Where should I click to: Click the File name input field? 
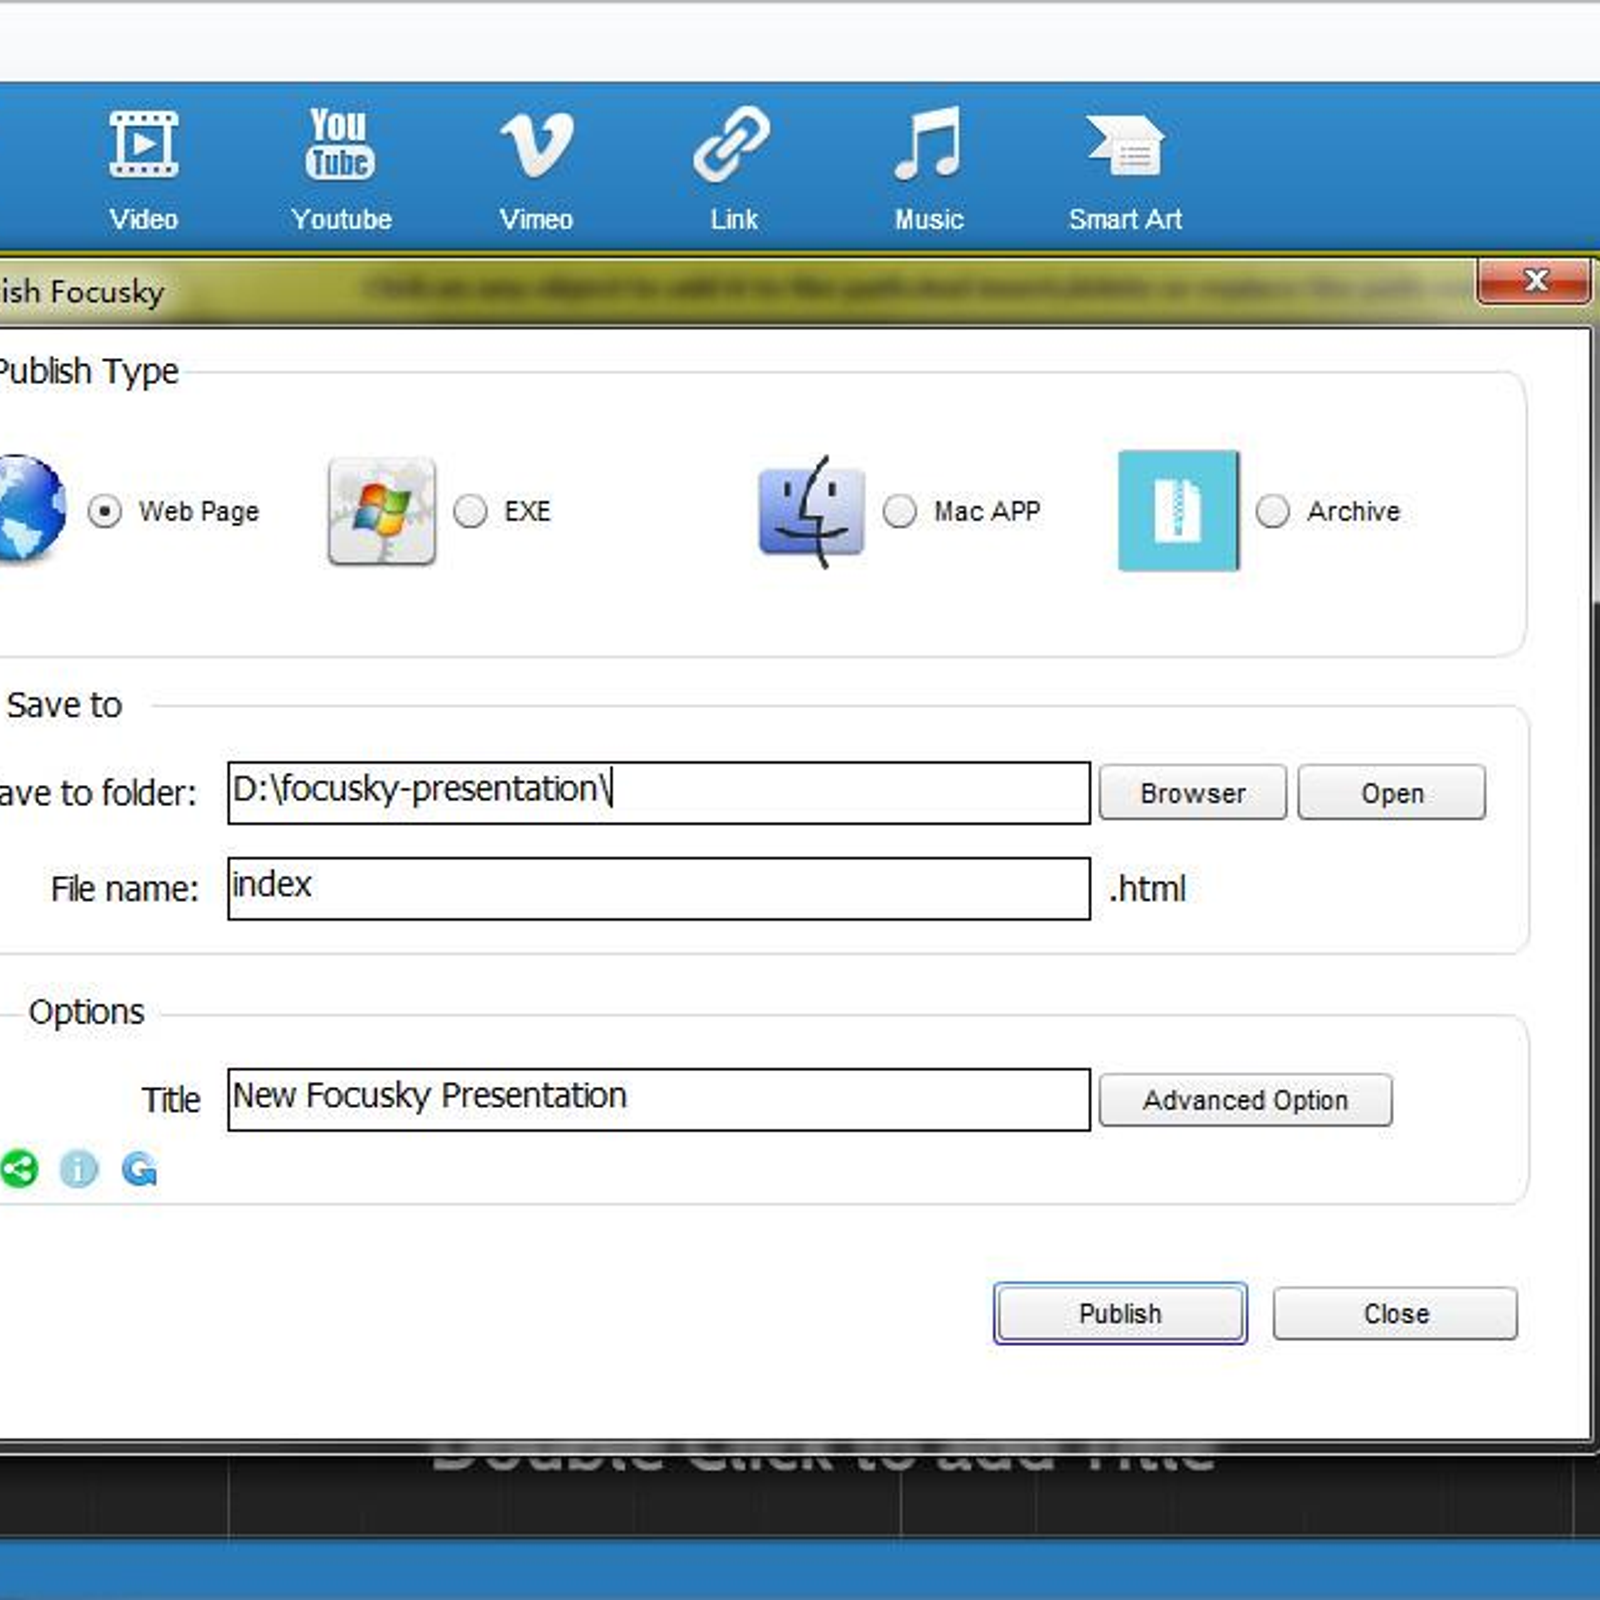tap(659, 888)
